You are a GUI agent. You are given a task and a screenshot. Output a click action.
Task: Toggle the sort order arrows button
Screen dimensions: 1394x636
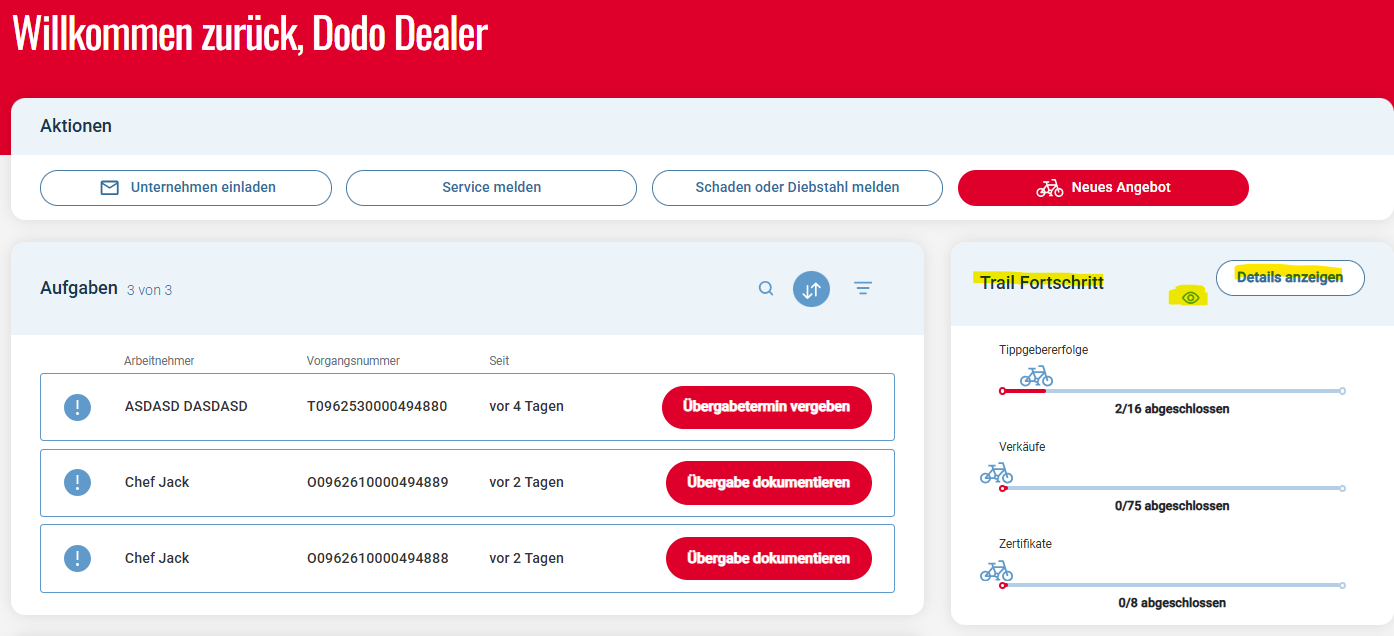tap(812, 289)
